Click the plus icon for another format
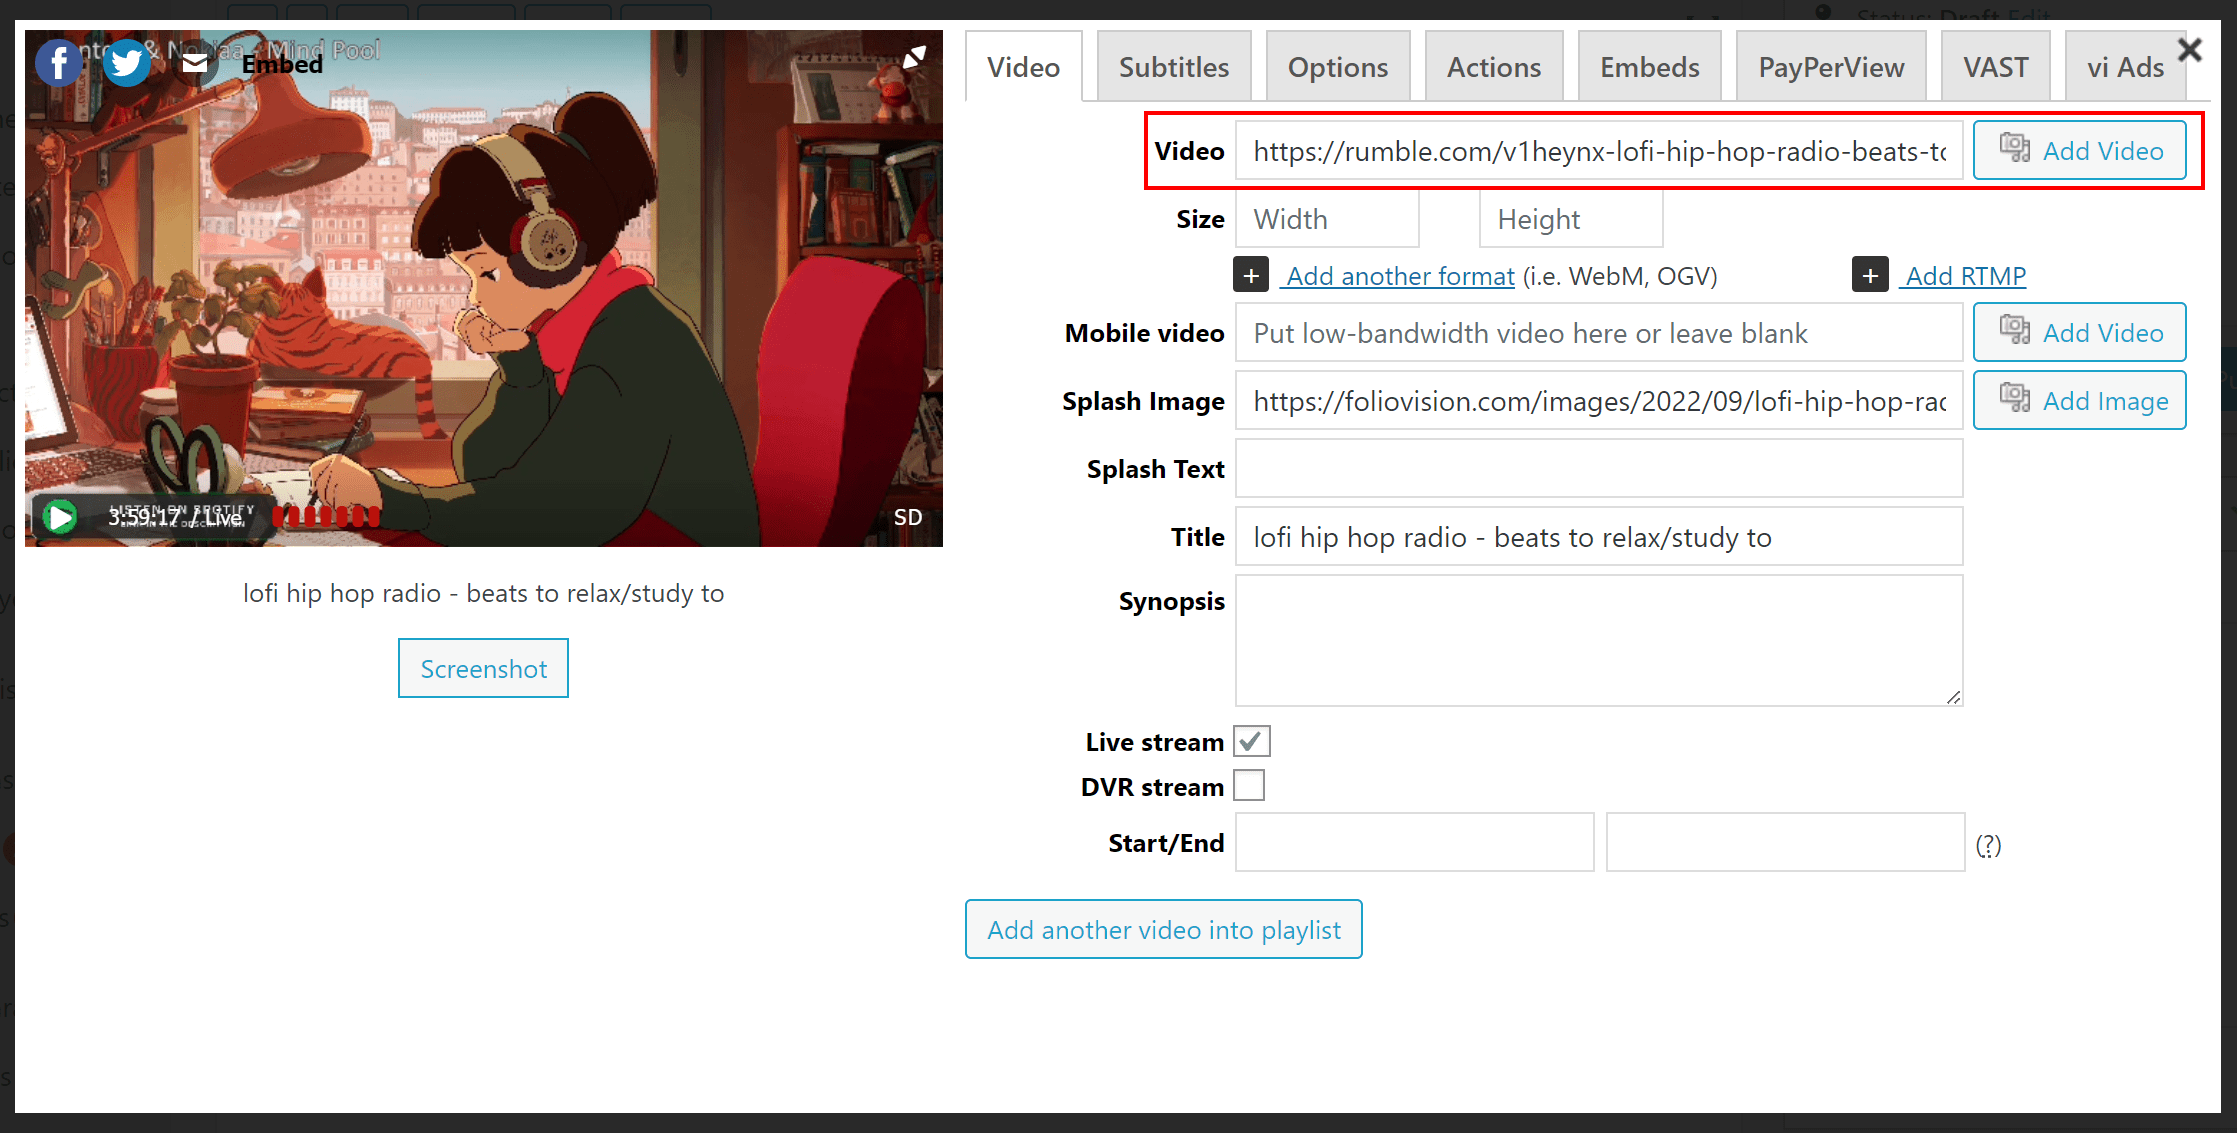The height and width of the screenshot is (1133, 2237). pyautogui.click(x=1251, y=275)
